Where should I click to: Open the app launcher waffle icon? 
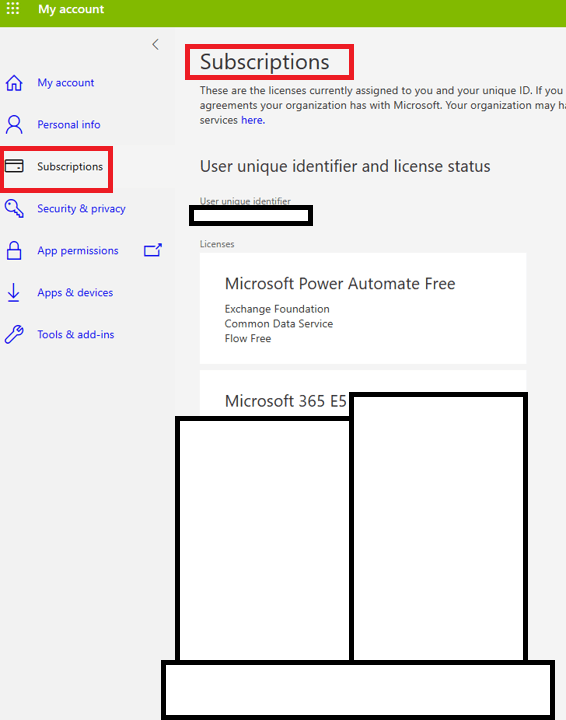13,9
